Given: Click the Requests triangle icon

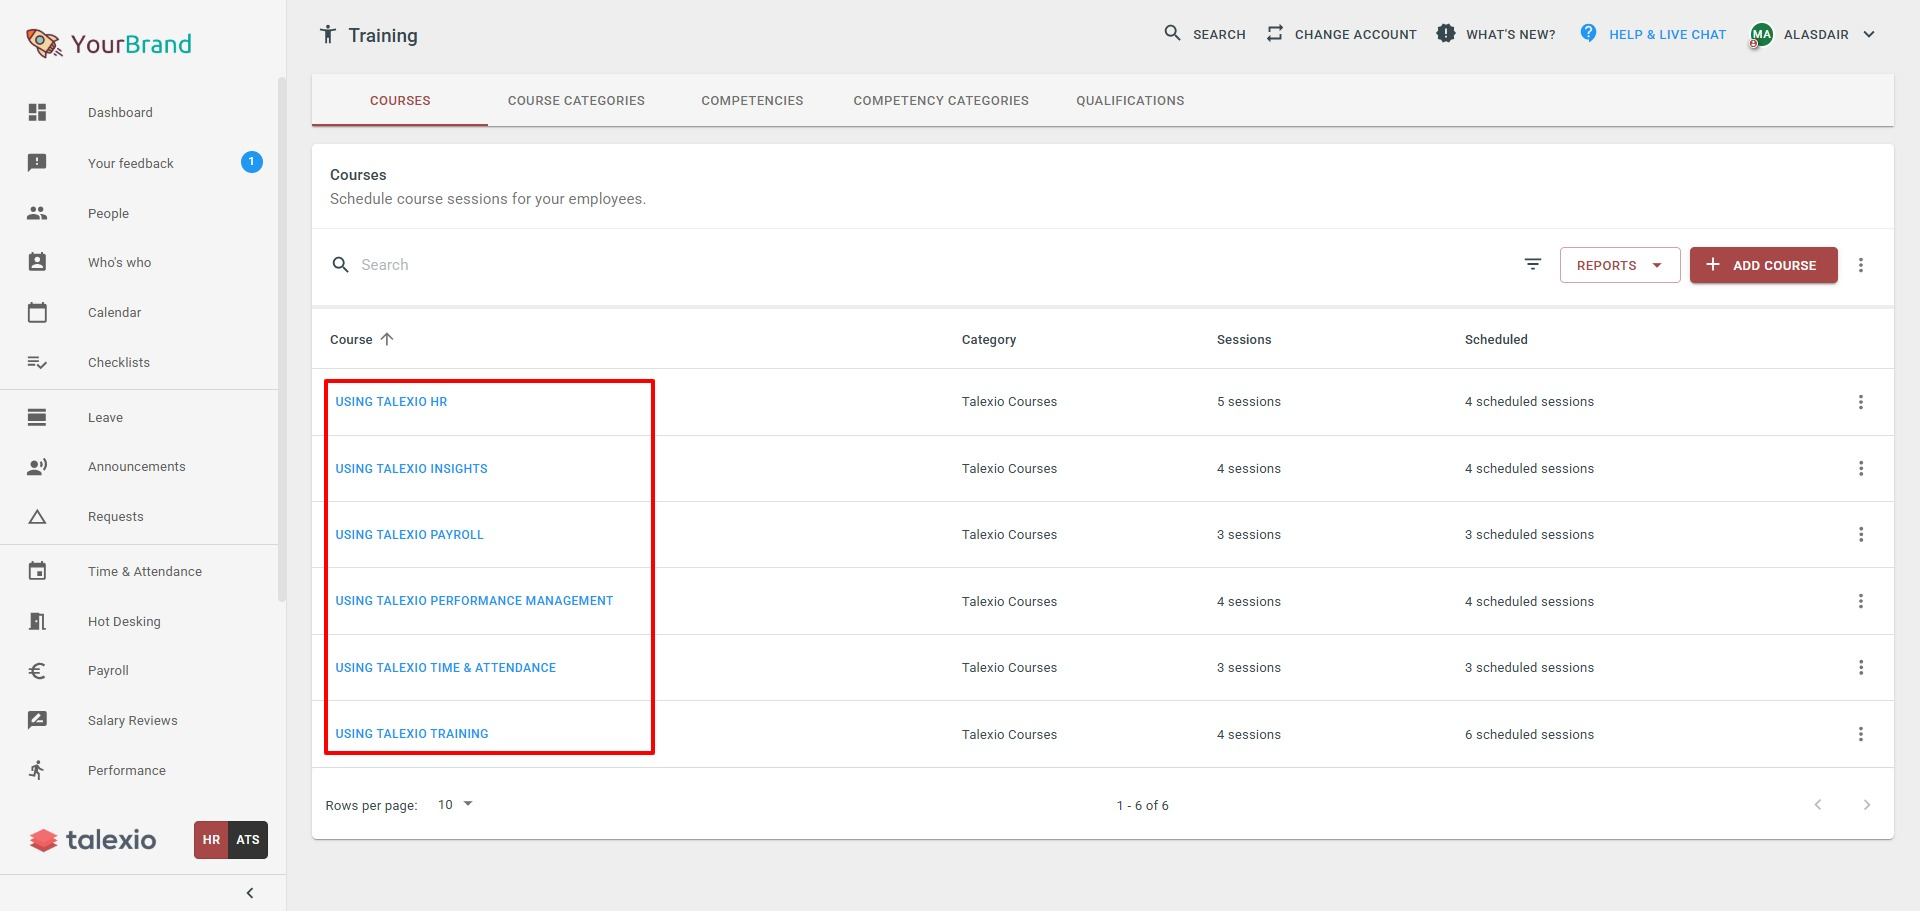Looking at the screenshot, I should point(37,517).
